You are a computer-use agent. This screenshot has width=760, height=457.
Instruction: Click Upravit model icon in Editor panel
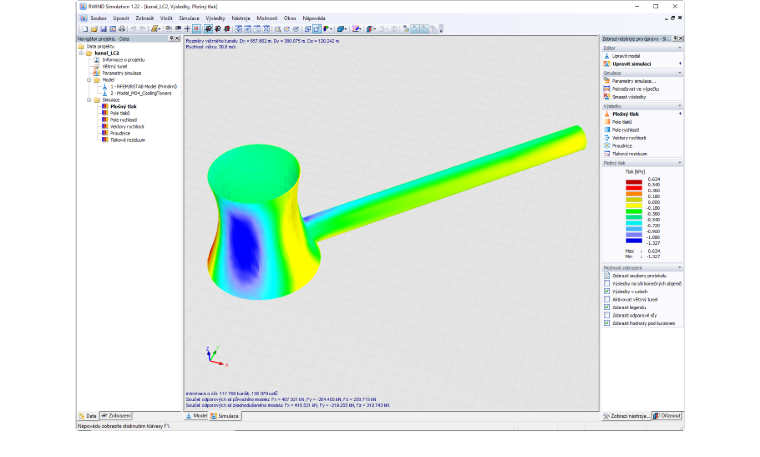[x=607, y=56]
